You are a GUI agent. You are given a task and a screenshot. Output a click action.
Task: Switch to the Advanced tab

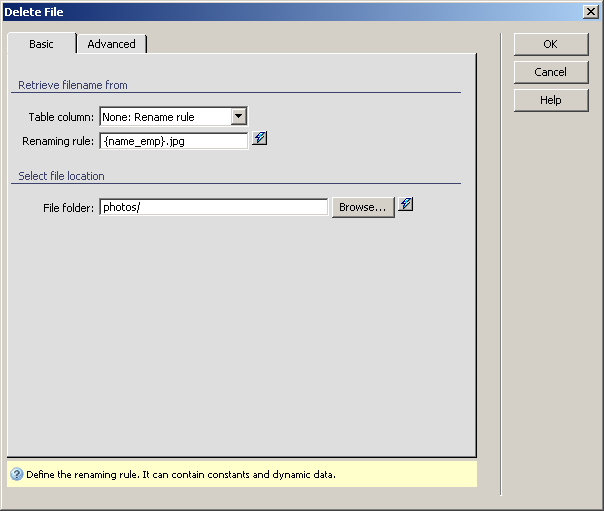tap(111, 44)
